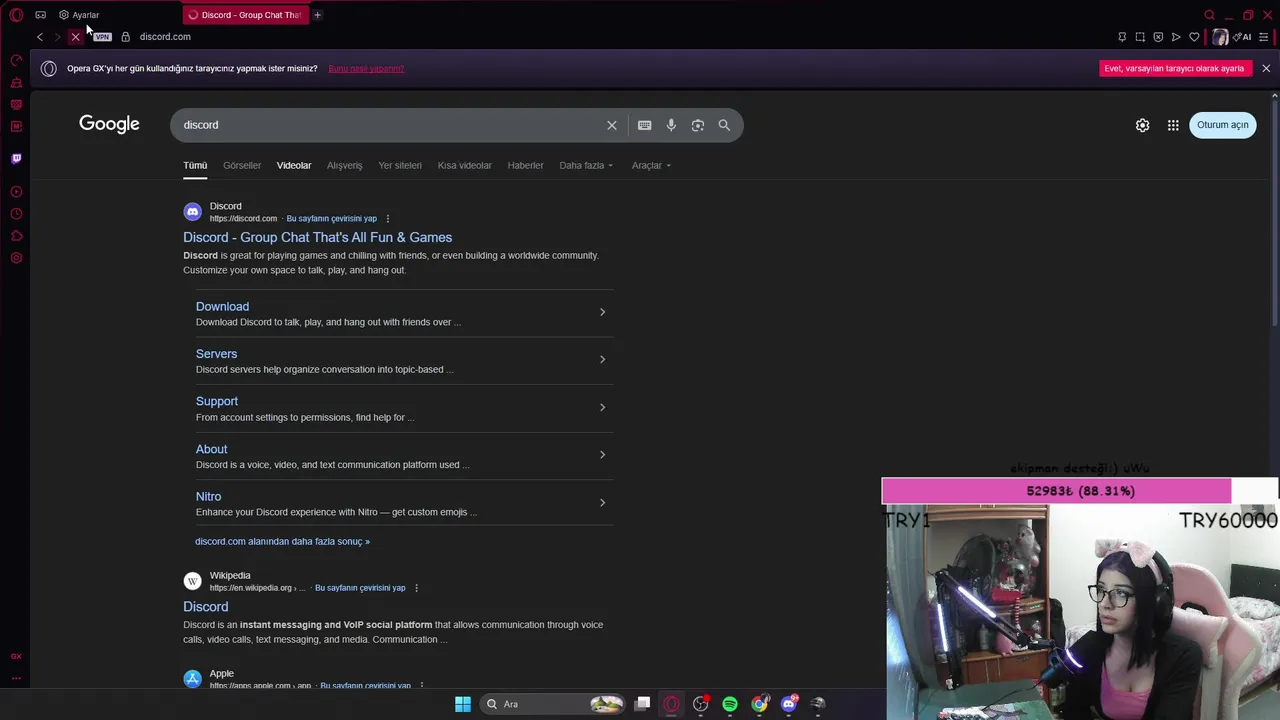Click the 'Oturum açın' sign-in button
Image resolution: width=1280 pixels, height=720 pixels.
[1222, 125]
